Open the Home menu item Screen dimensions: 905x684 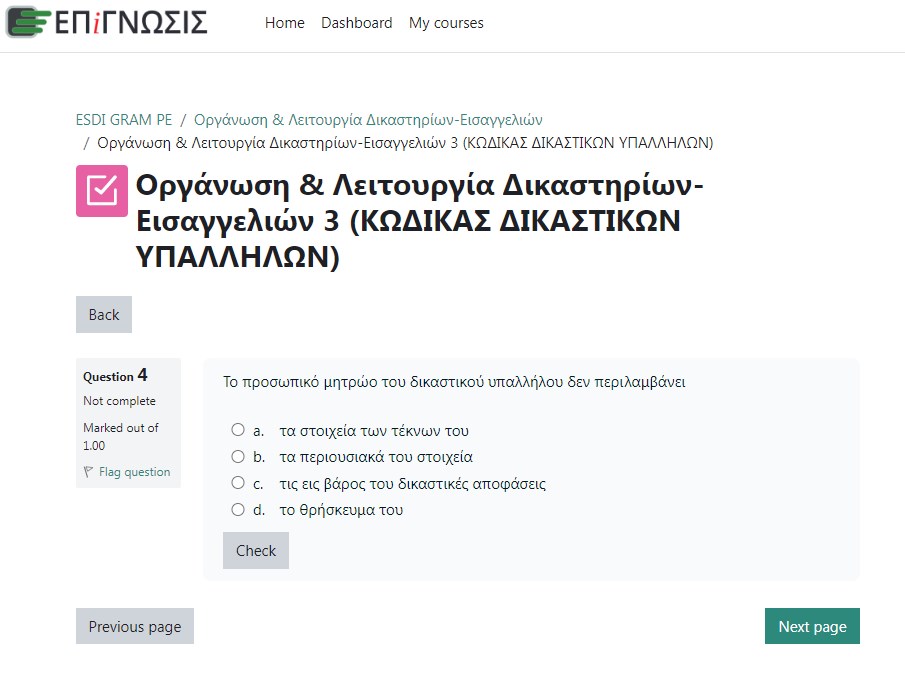[285, 23]
